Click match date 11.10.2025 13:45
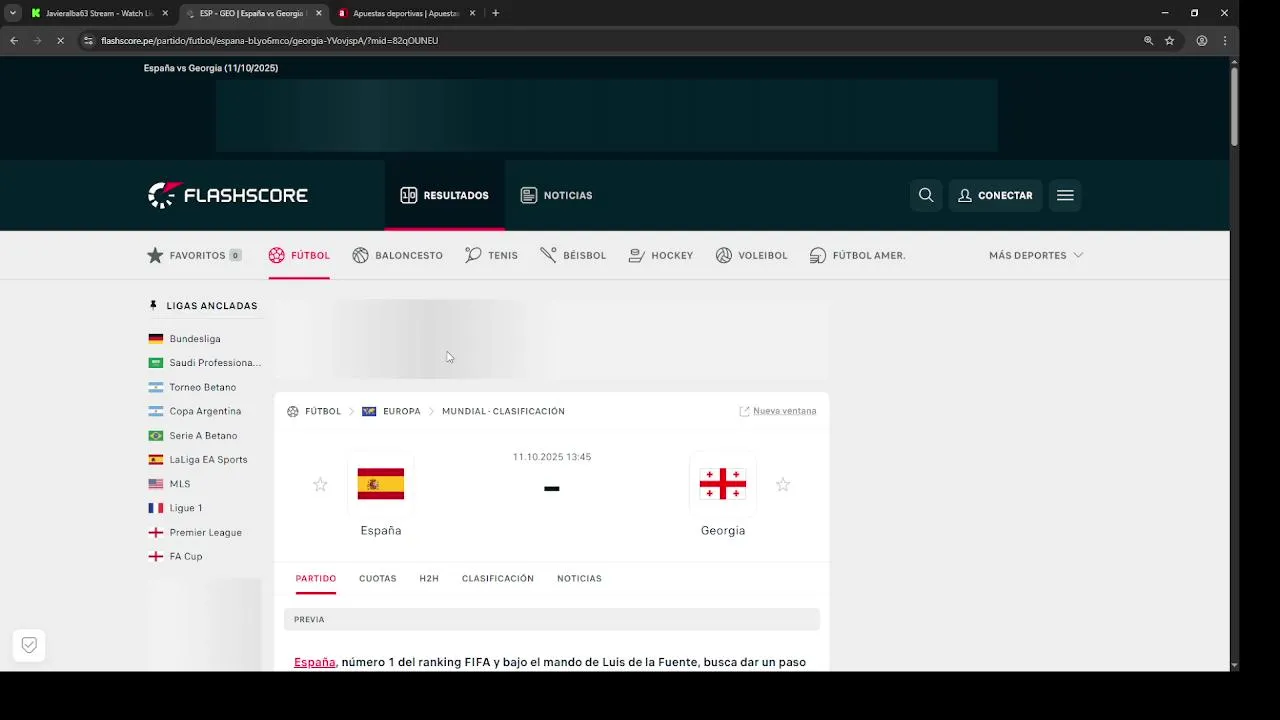1280x720 pixels. tap(552, 457)
